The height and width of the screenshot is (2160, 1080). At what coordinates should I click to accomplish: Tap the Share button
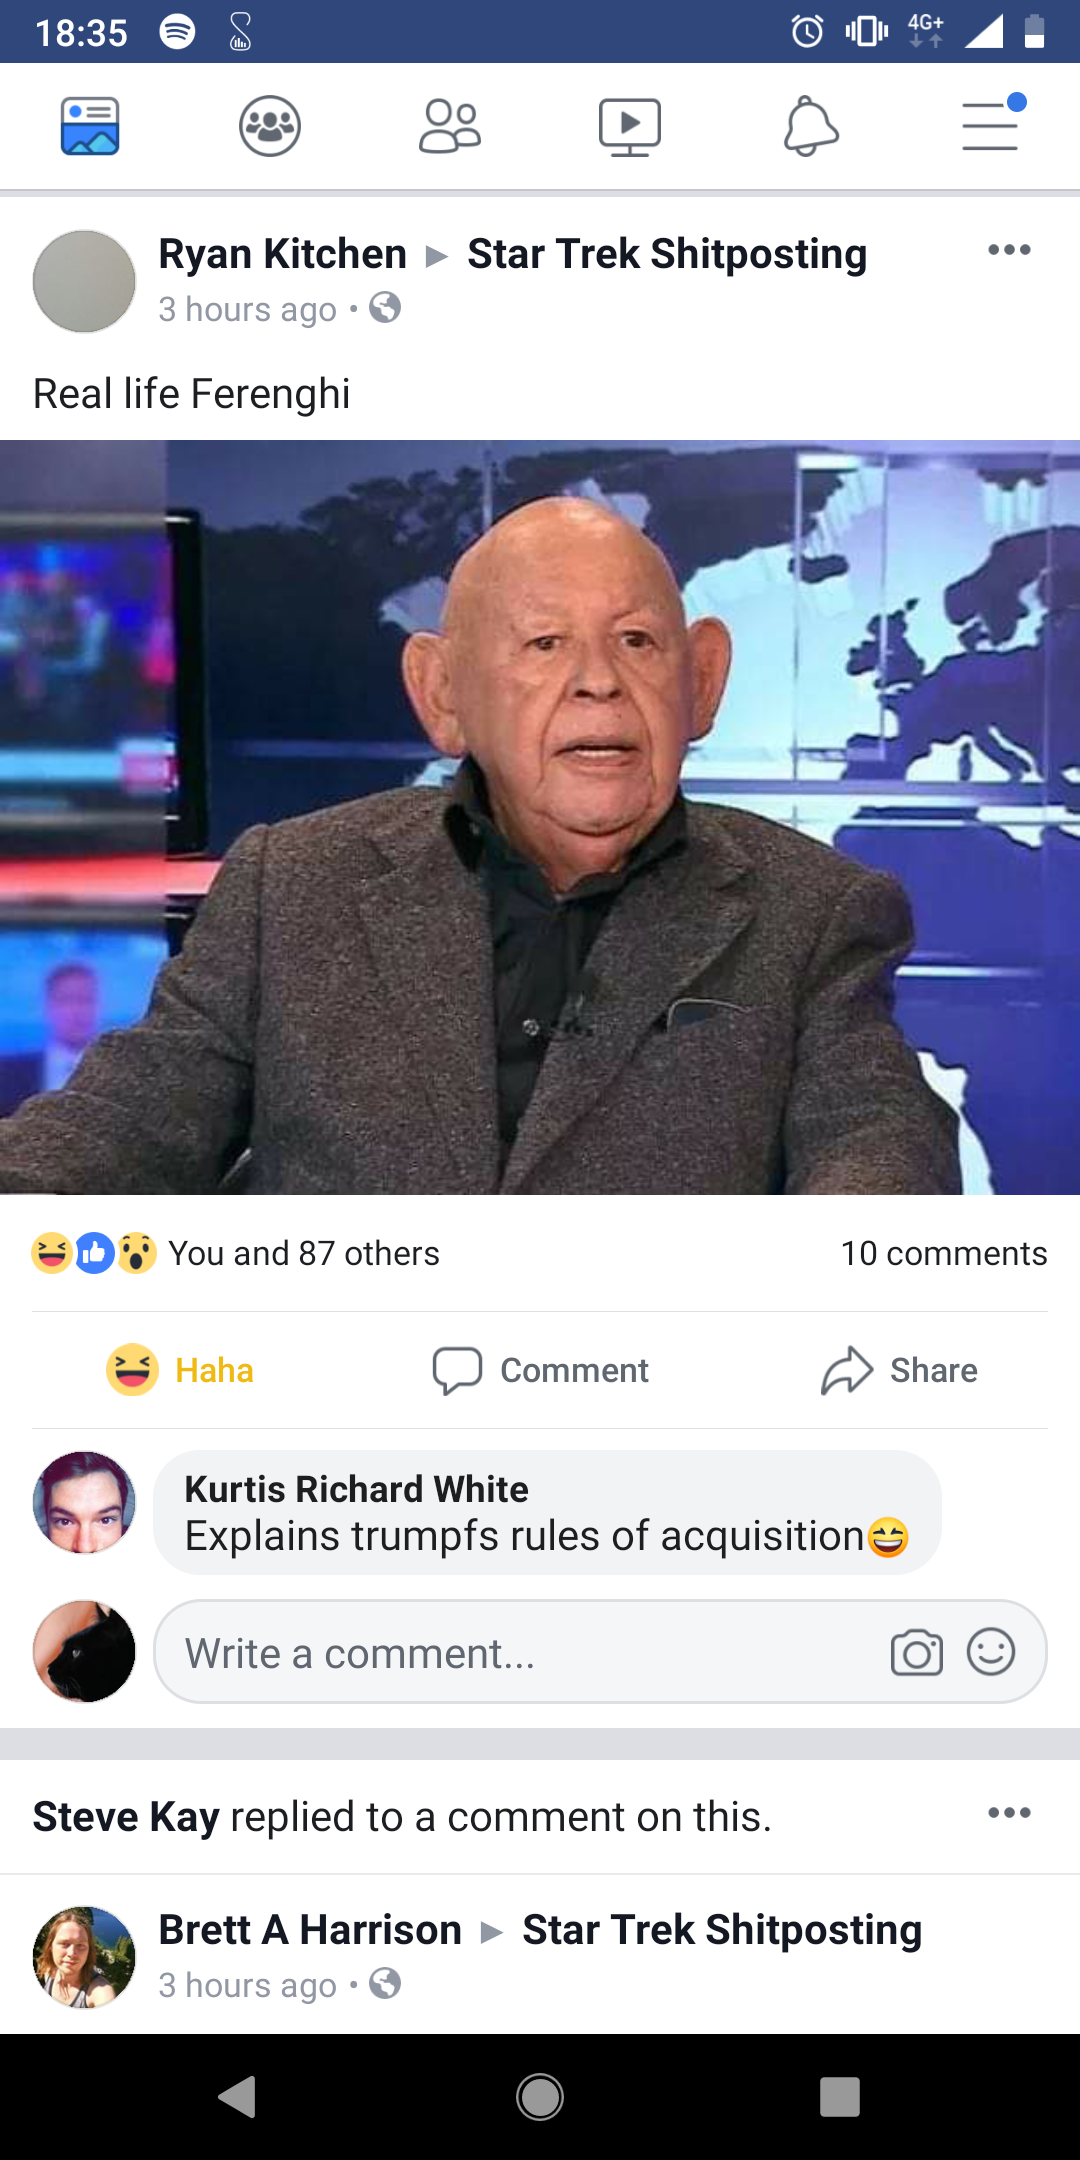click(x=899, y=1370)
